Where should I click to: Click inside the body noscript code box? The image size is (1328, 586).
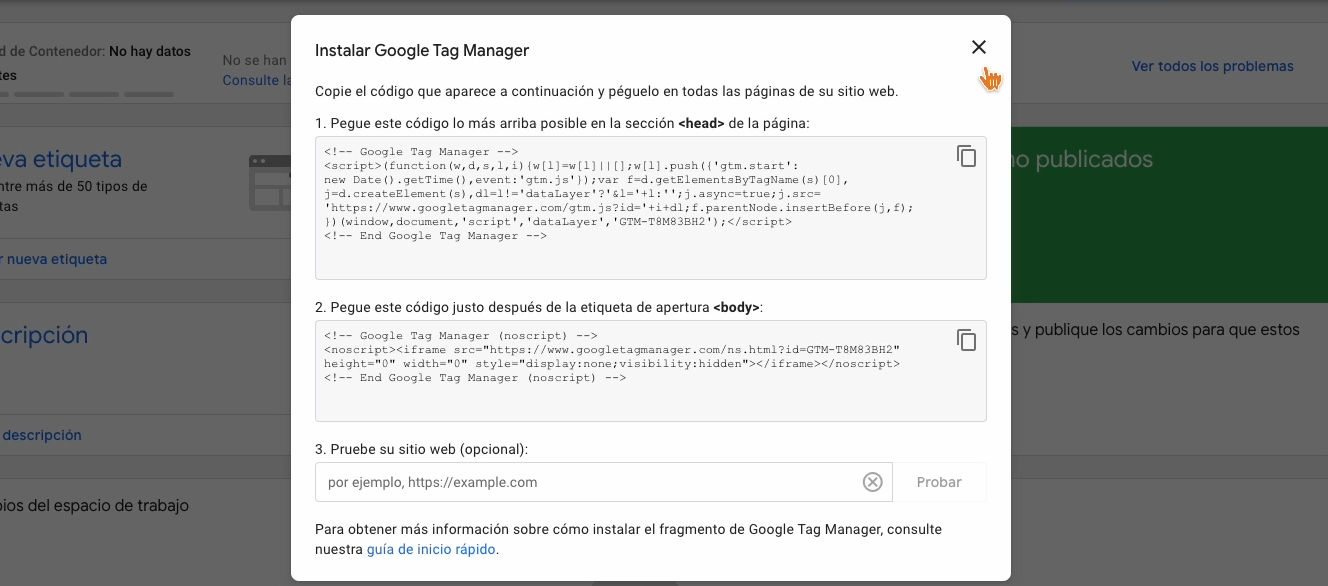pos(630,371)
